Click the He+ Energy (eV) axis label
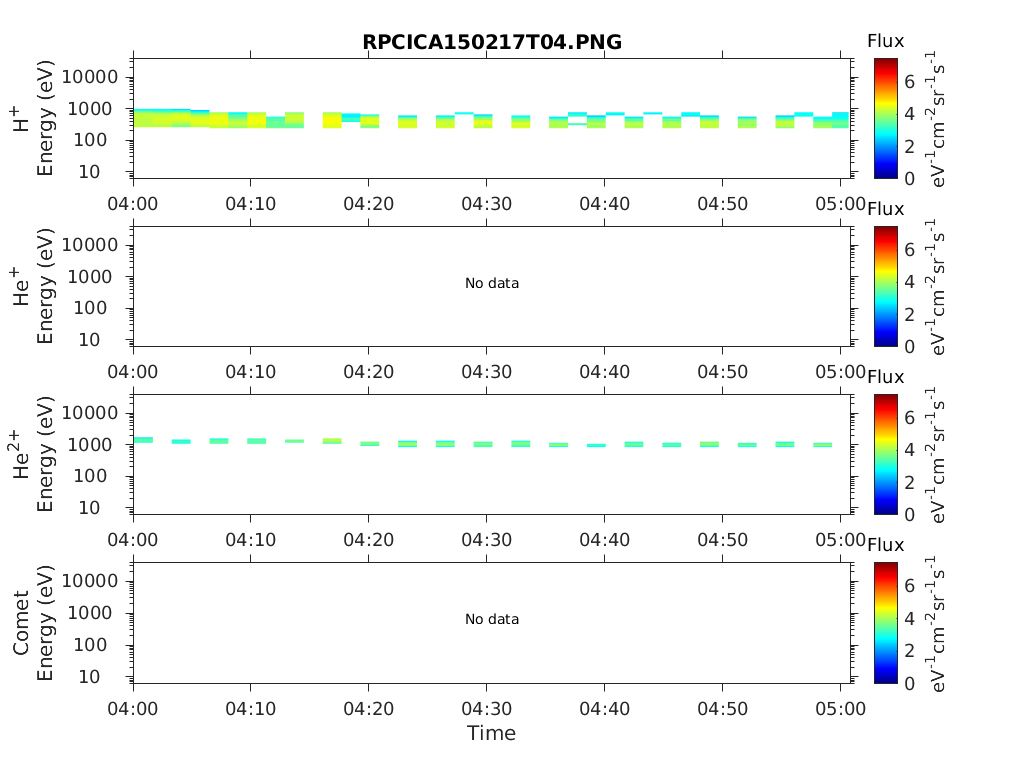The image size is (1024, 768). tap(44, 286)
